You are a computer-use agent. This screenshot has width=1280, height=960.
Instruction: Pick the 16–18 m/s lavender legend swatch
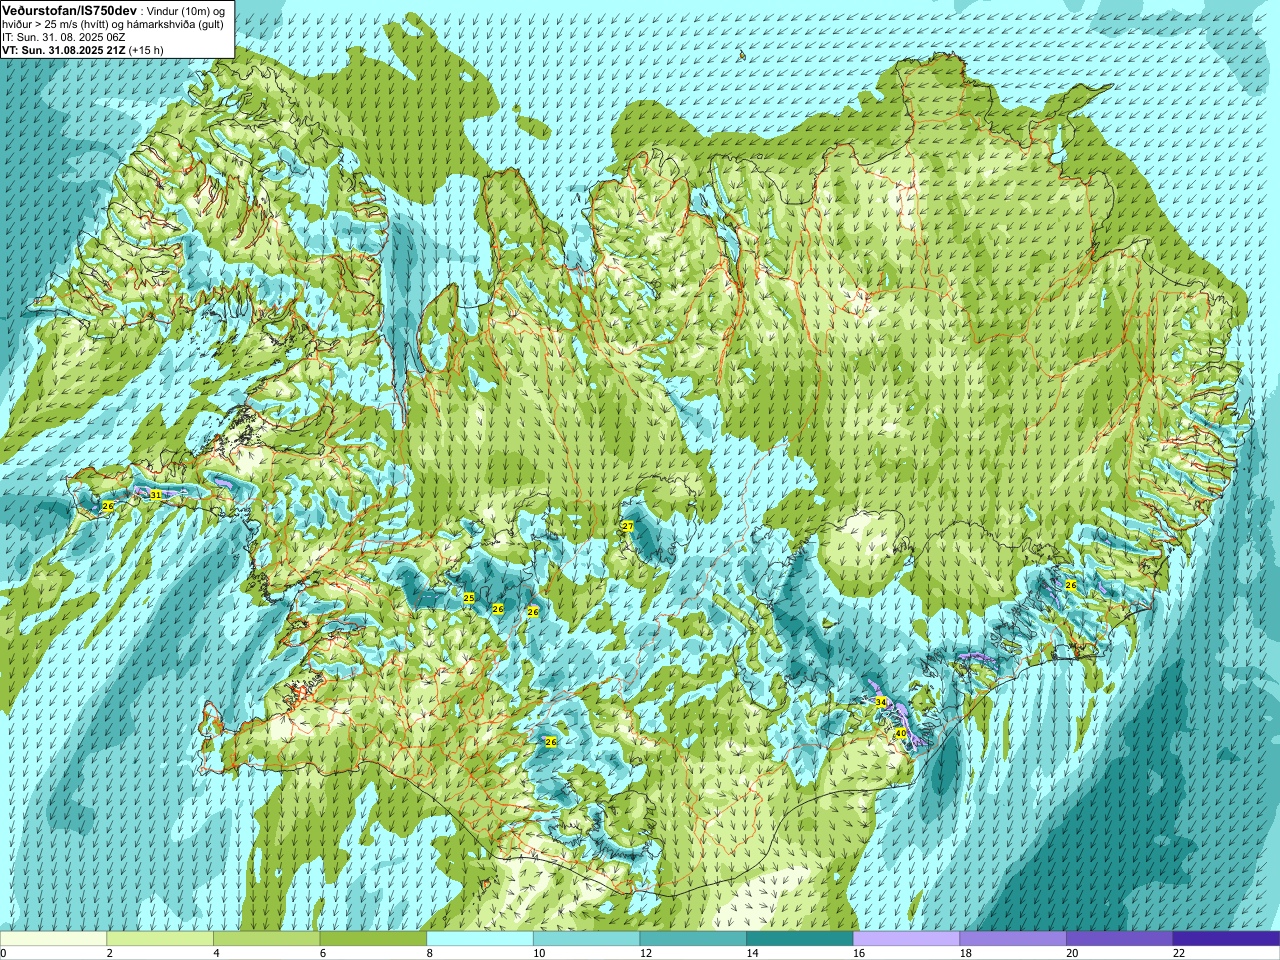pyautogui.click(x=906, y=939)
